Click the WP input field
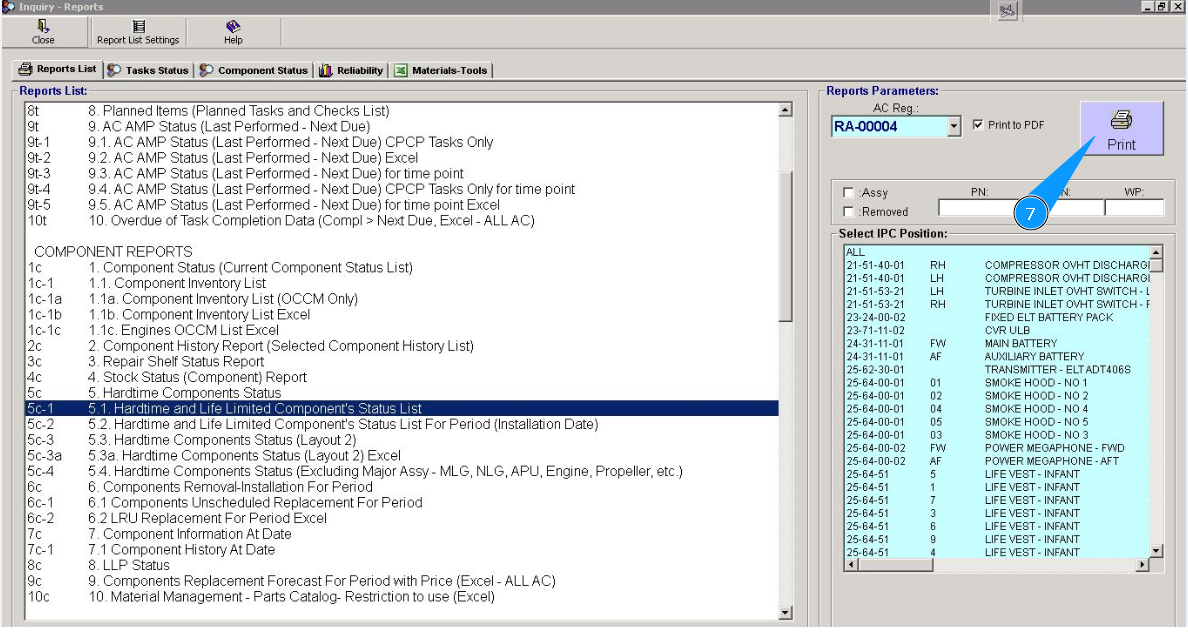This screenshot has height=633, width=1188. pyautogui.click(x=1133, y=208)
